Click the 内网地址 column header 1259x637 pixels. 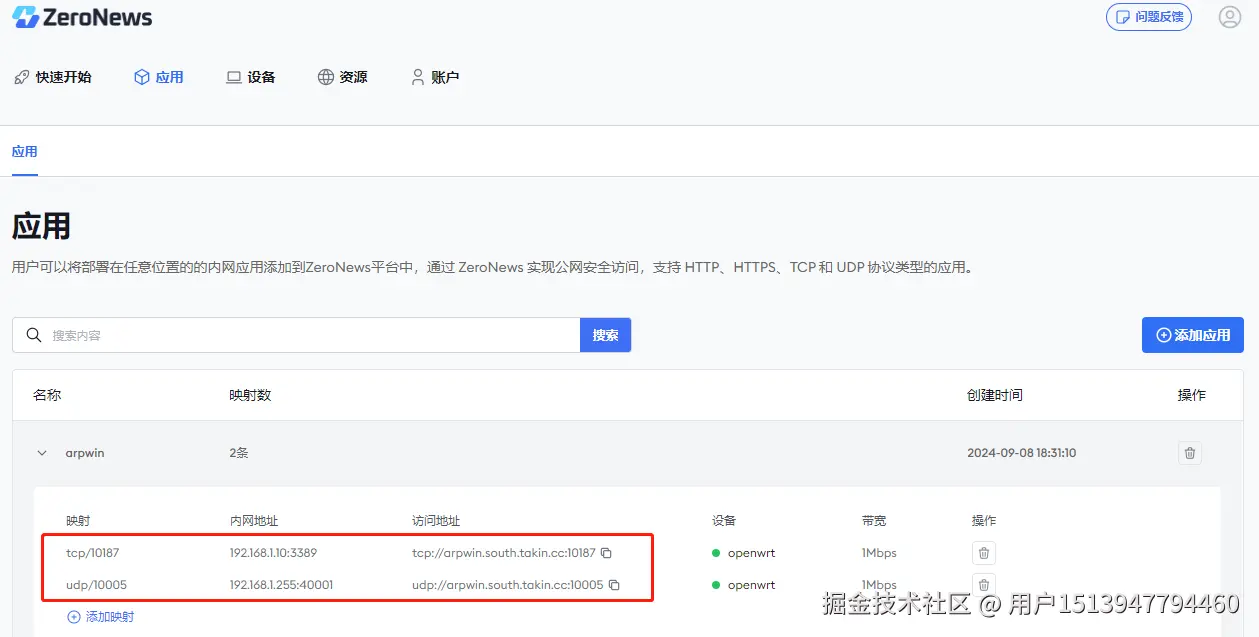[254, 521]
